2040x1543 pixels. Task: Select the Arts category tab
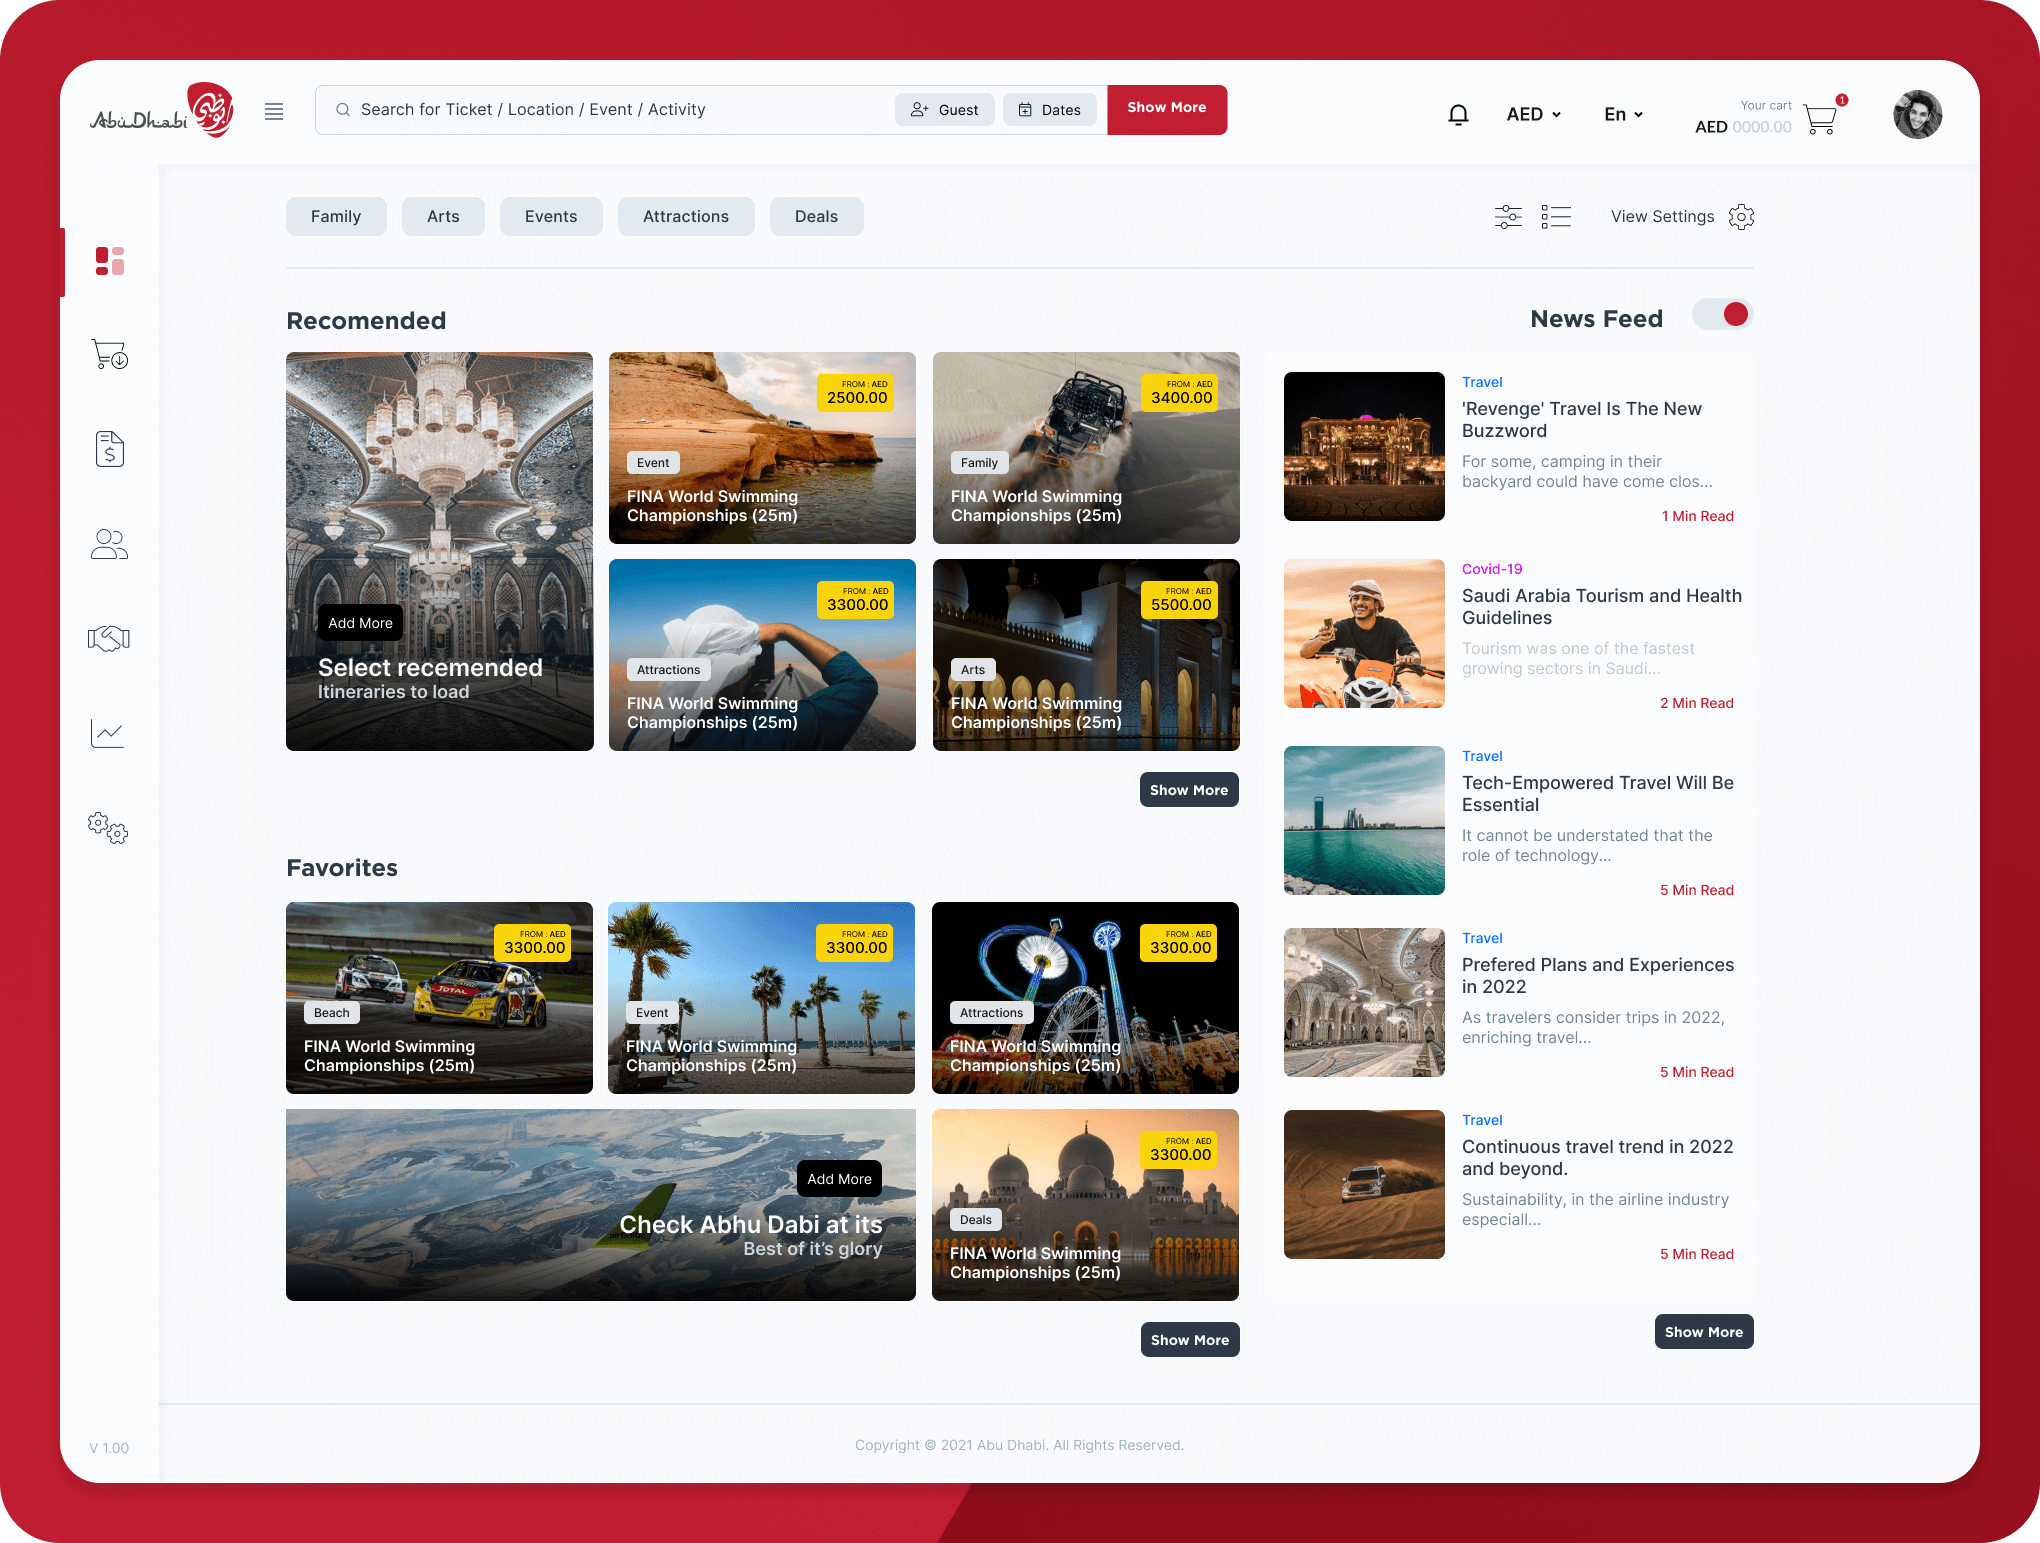tap(443, 217)
